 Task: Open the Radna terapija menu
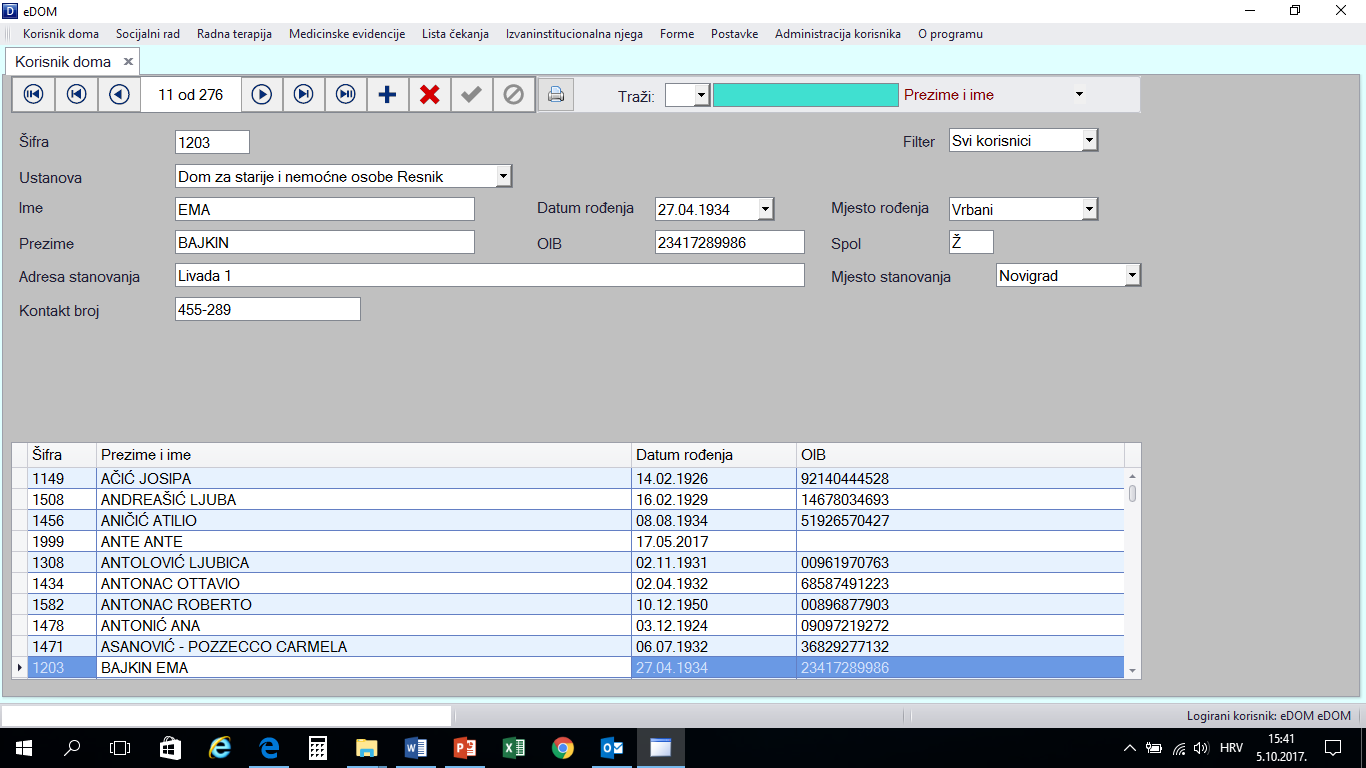pyautogui.click(x=234, y=34)
